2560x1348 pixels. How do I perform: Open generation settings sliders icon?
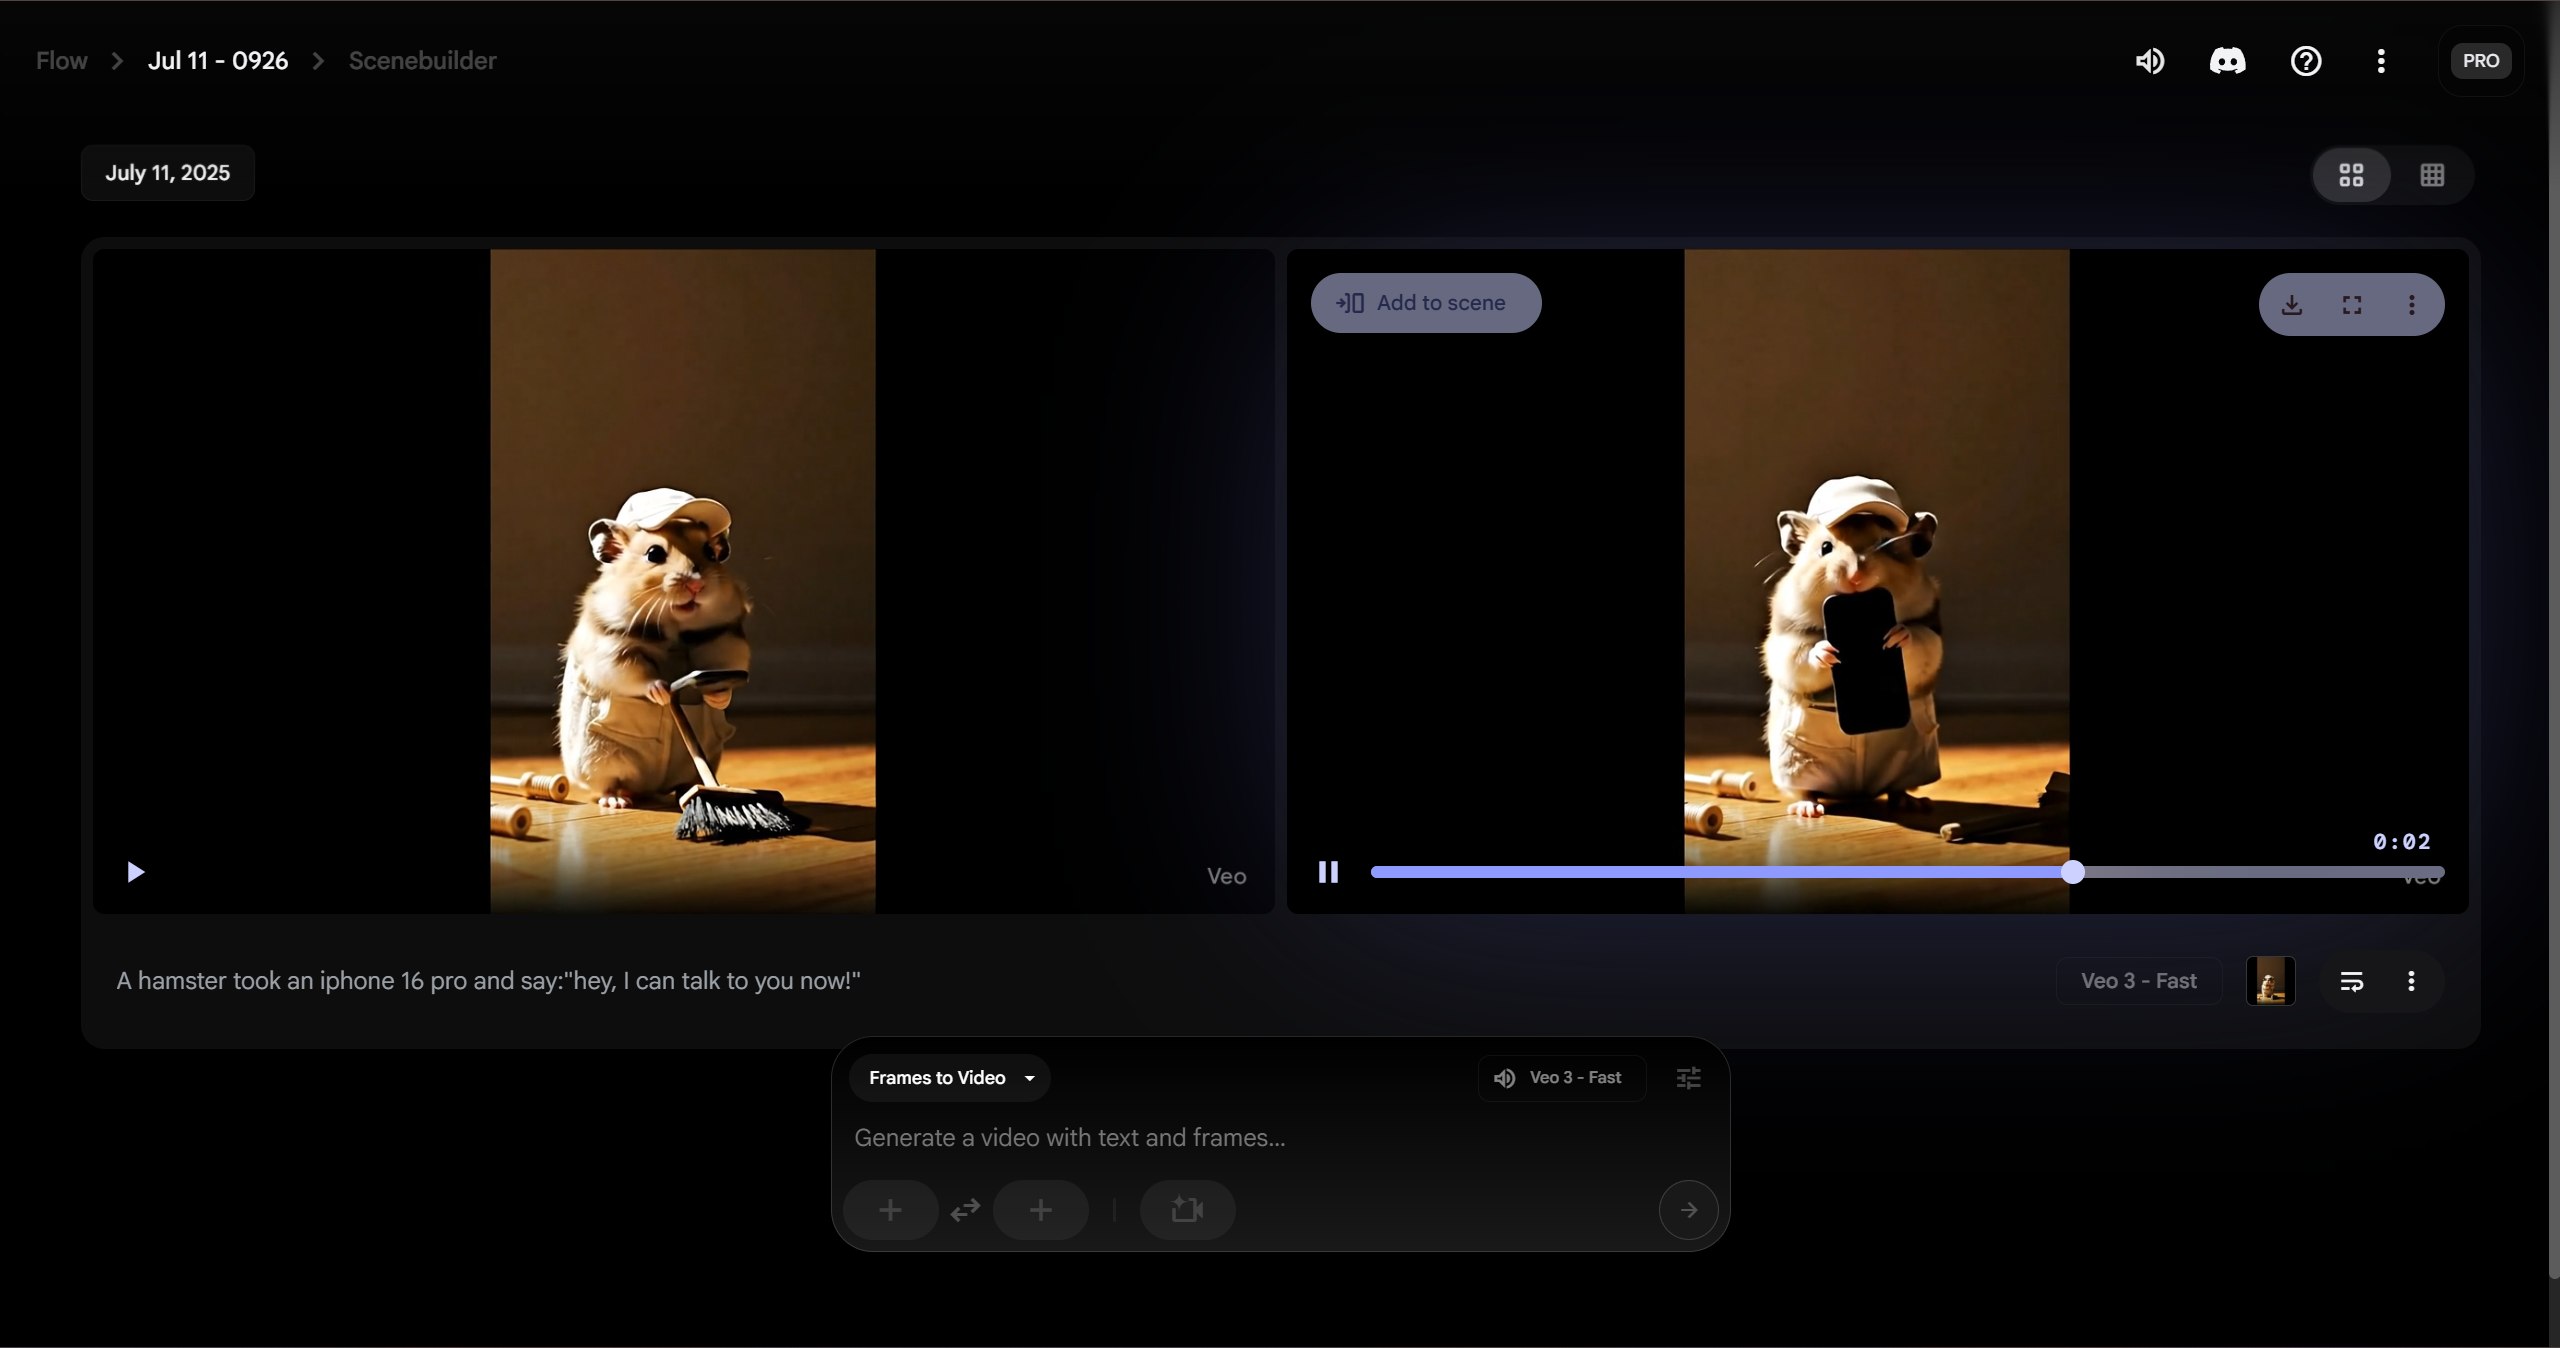click(x=1688, y=1078)
